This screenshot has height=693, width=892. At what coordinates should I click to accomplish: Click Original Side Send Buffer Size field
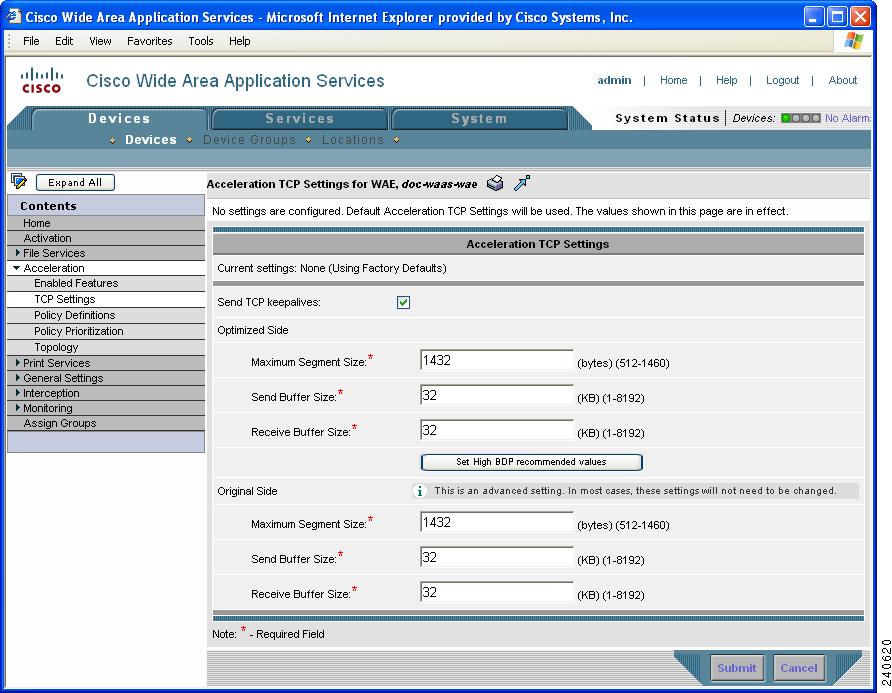pyautogui.click(x=497, y=557)
